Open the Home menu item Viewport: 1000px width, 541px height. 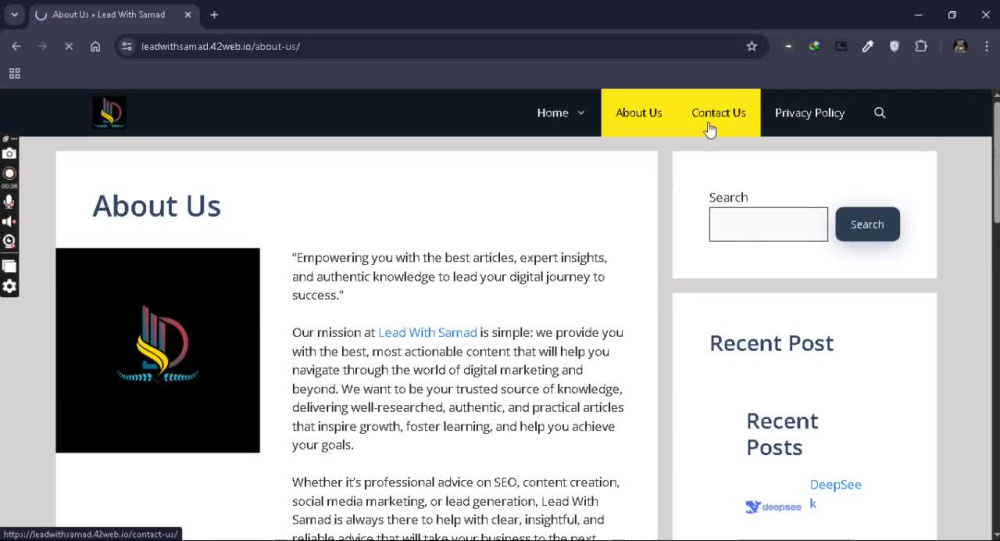pyautogui.click(x=552, y=113)
